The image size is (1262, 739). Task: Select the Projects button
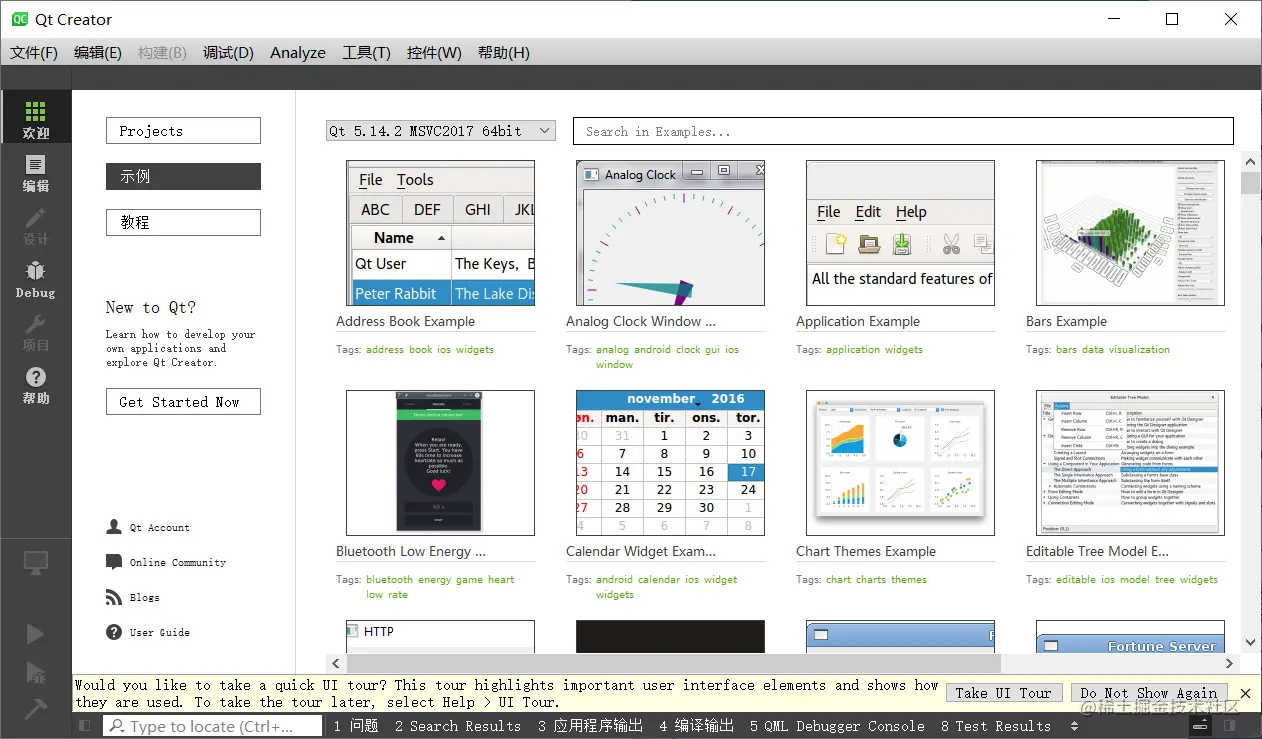[x=183, y=131]
